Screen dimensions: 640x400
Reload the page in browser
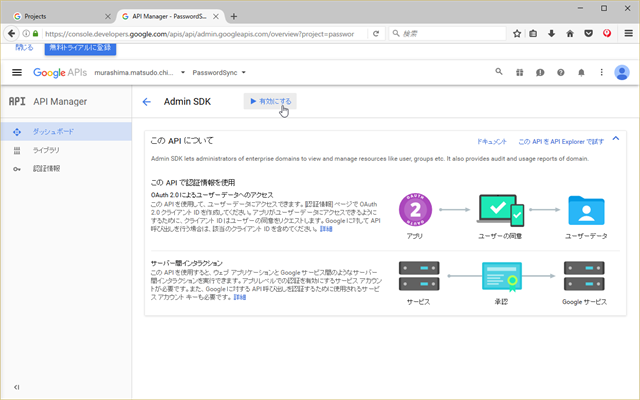(376, 33)
